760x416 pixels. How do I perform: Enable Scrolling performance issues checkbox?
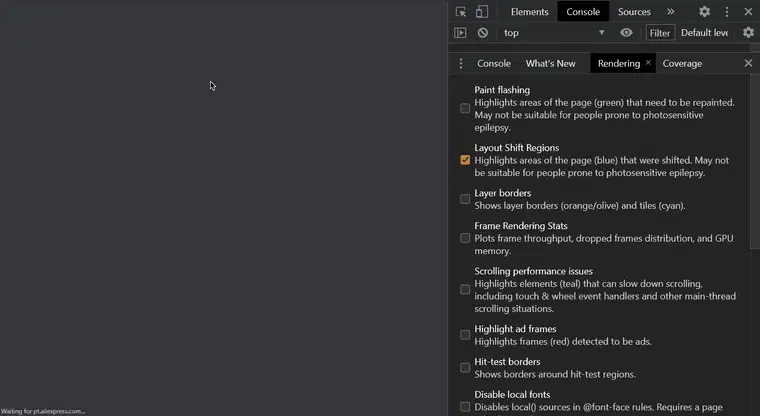click(x=465, y=289)
